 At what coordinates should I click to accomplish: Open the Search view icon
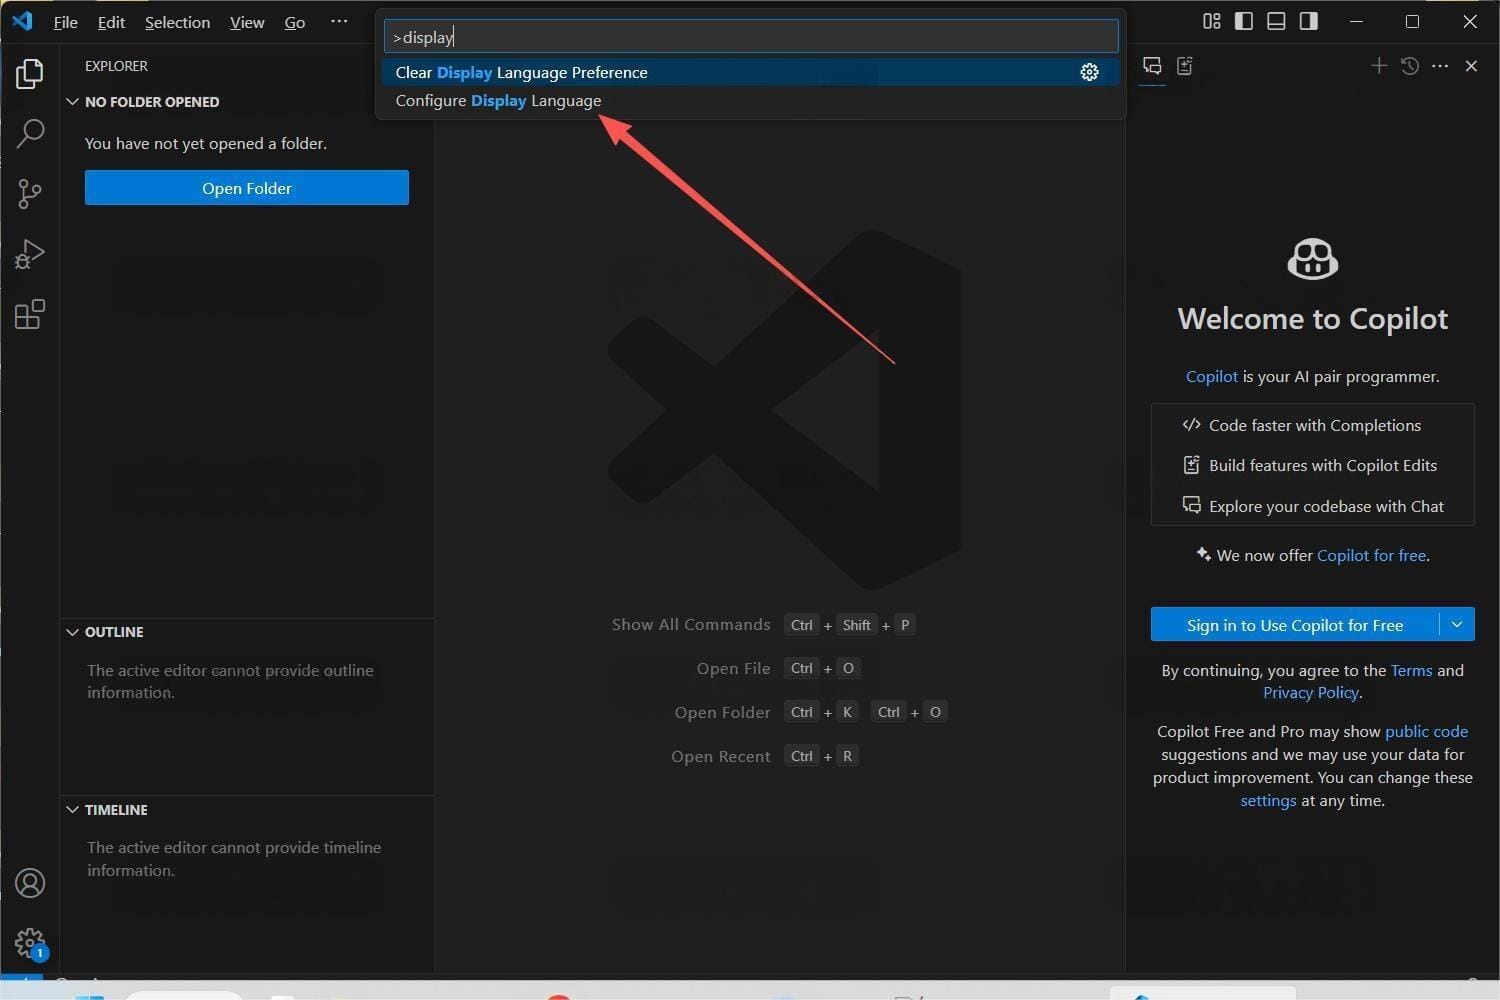click(x=30, y=133)
